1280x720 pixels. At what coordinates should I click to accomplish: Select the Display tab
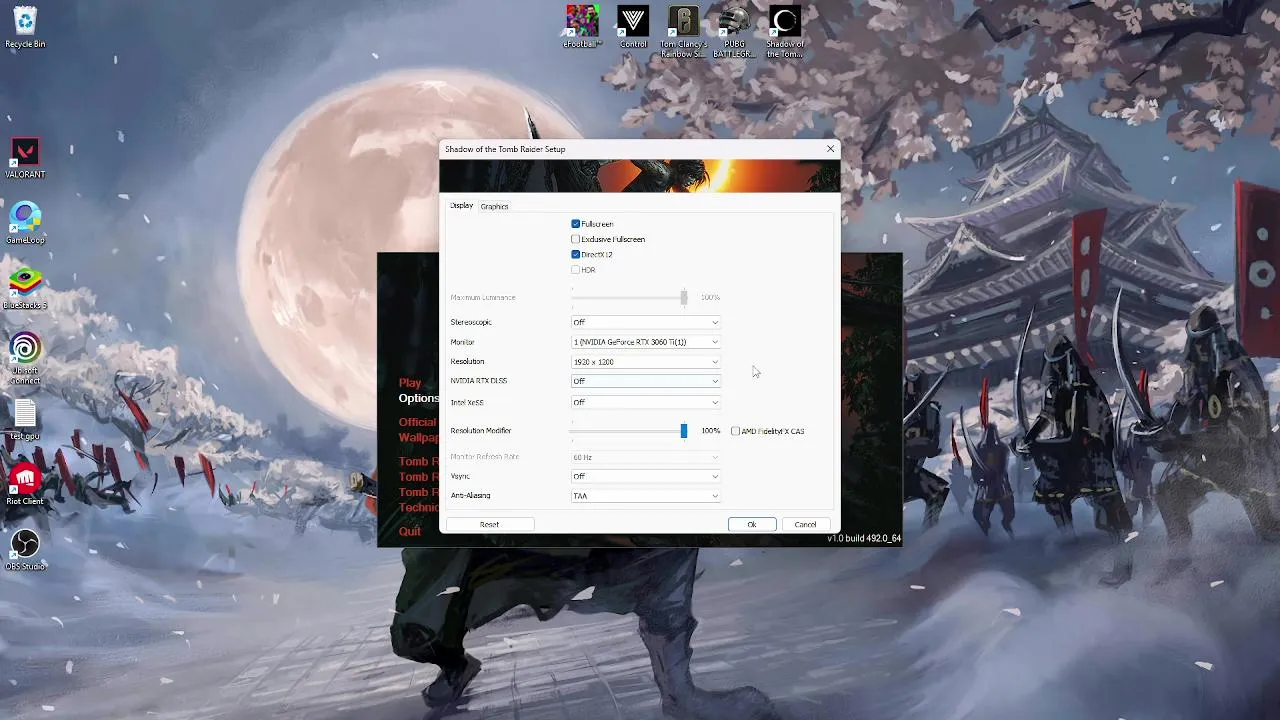[x=461, y=206]
